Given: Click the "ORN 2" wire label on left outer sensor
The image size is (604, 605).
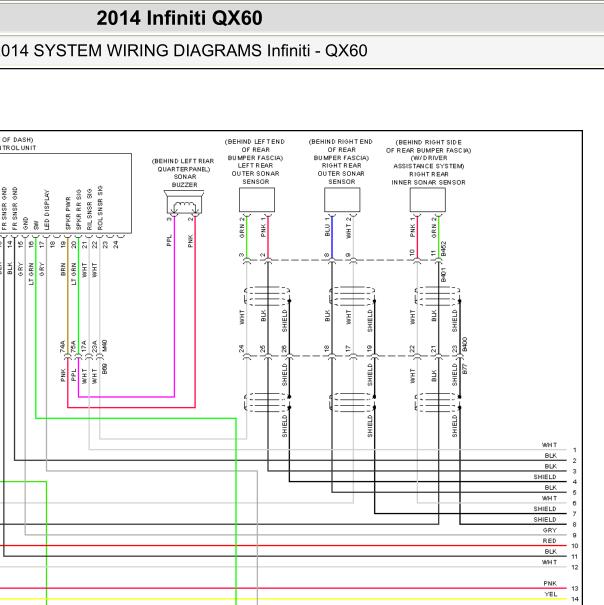Looking at the screenshot, I should click(x=242, y=228).
